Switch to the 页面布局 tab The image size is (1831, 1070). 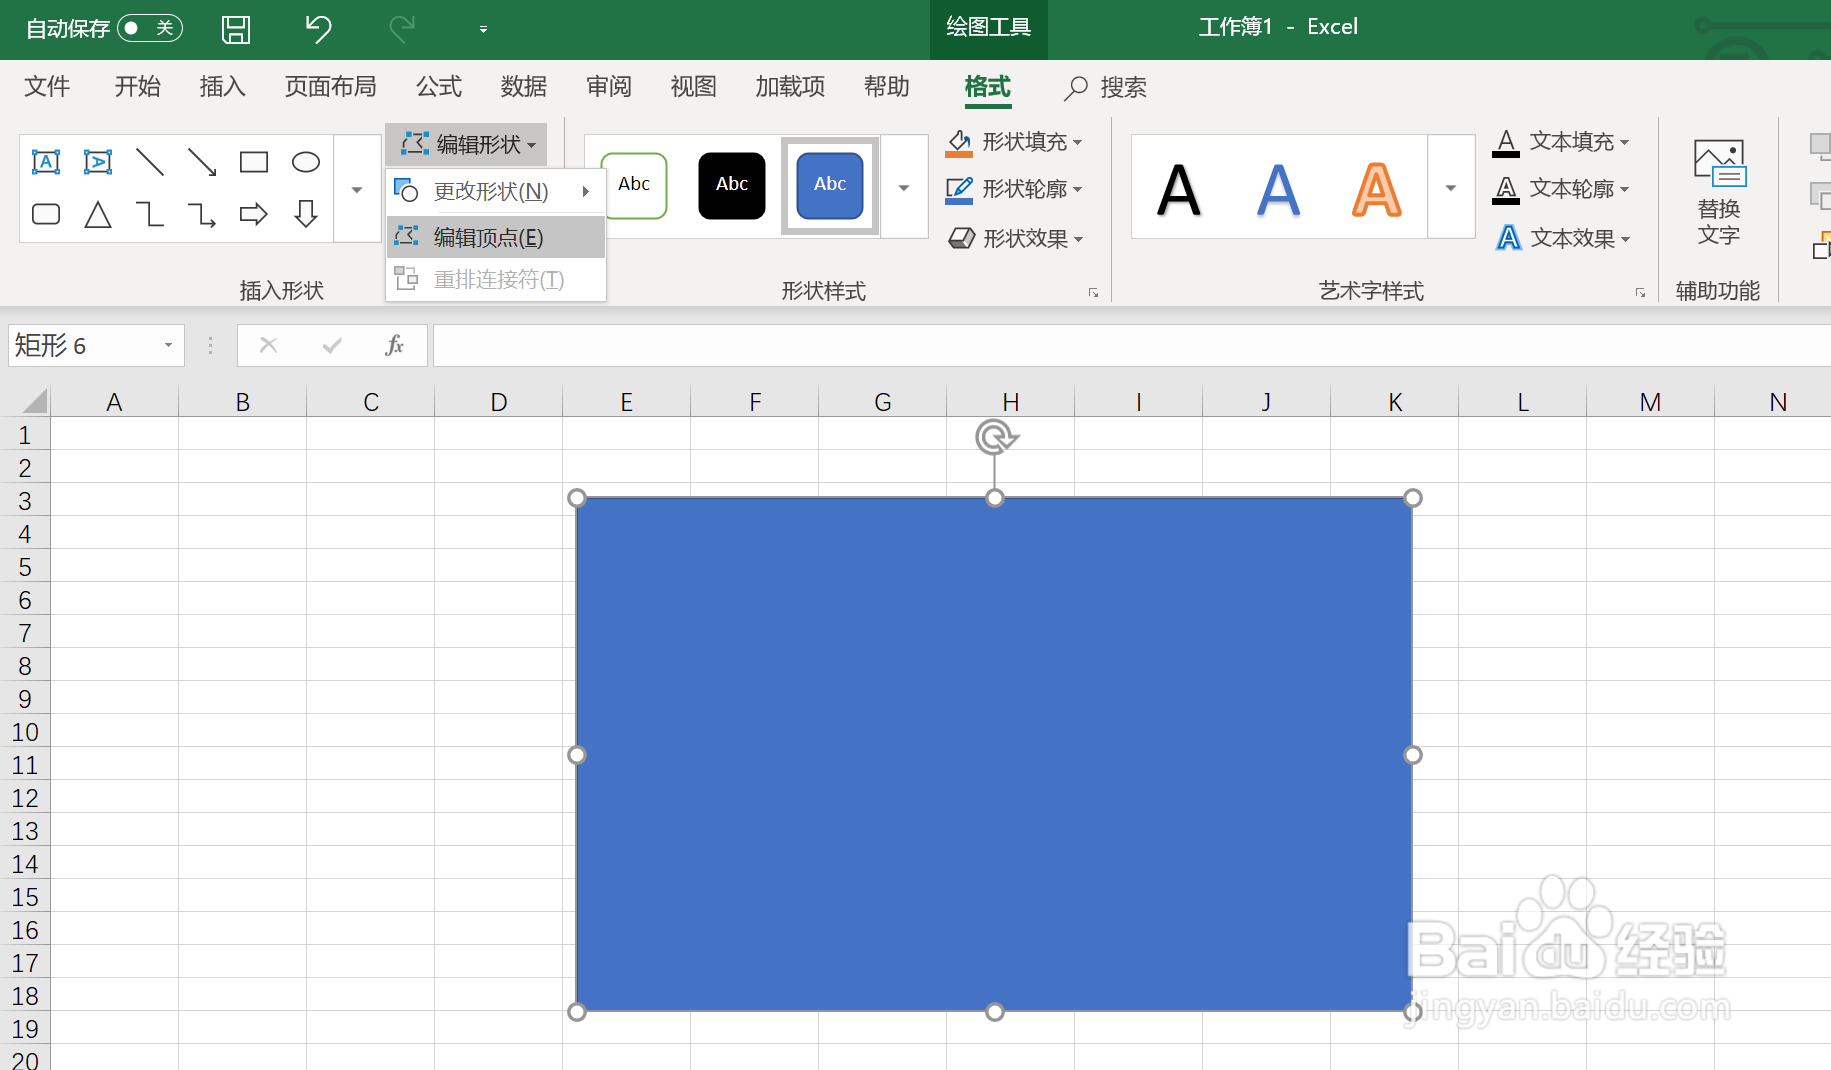click(x=330, y=87)
